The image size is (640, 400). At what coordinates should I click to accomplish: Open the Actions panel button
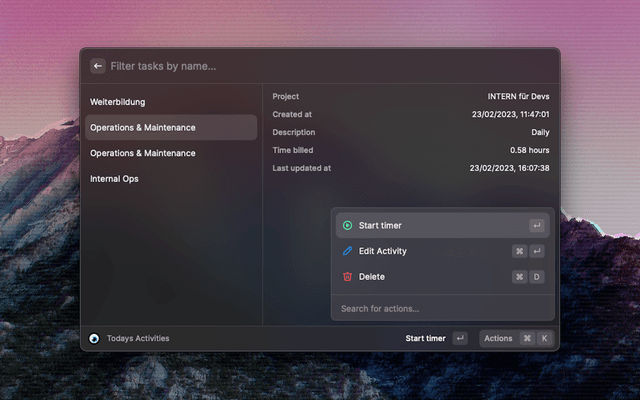pos(498,338)
